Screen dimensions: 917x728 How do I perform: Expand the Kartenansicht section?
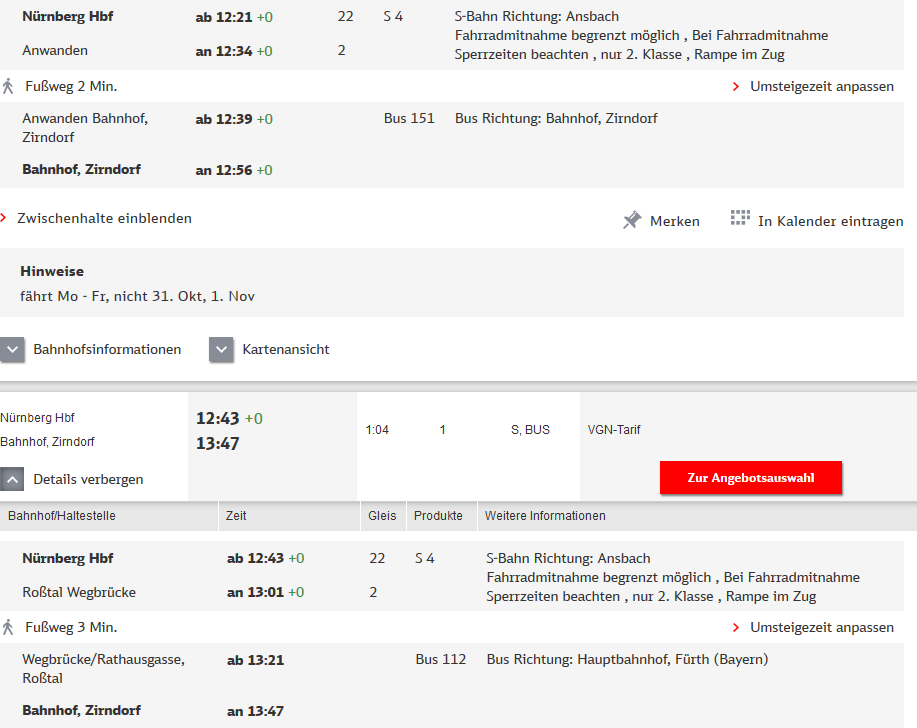pos(221,350)
